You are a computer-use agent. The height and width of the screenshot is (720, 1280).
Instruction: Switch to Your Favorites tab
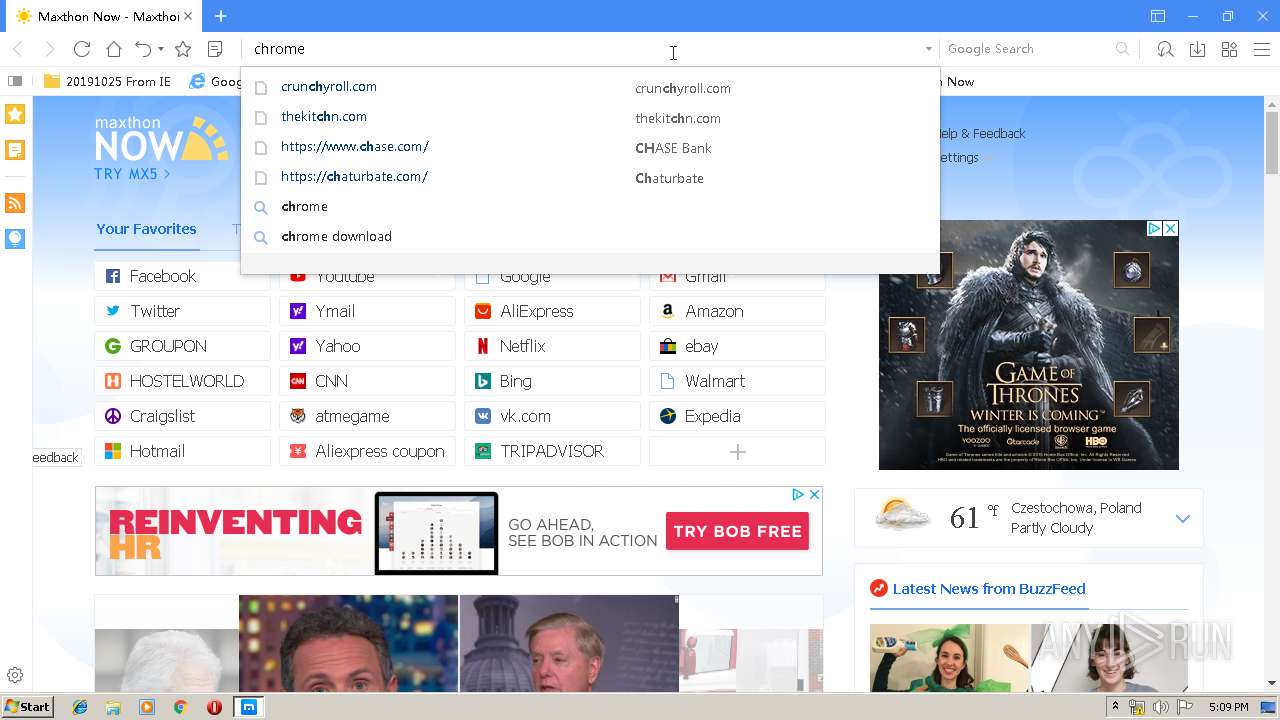tap(146, 229)
